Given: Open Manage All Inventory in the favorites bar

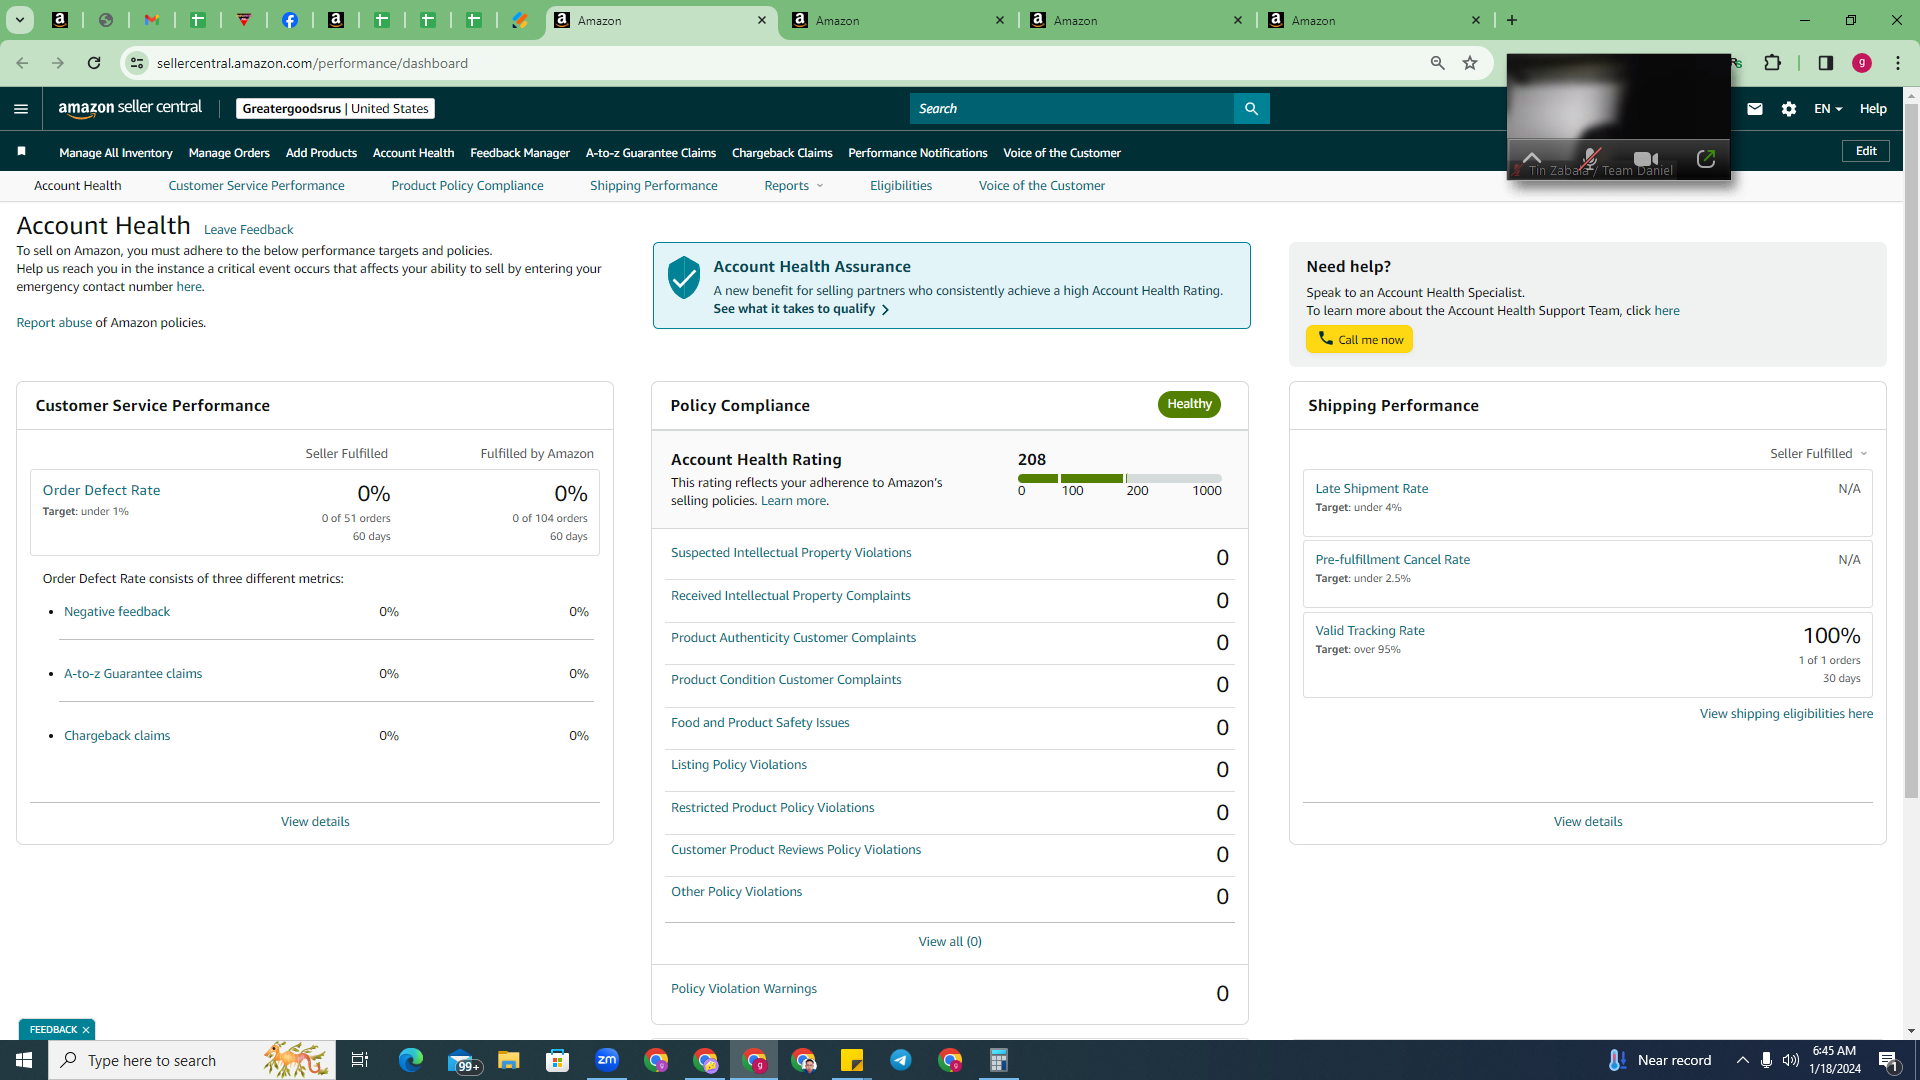Looking at the screenshot, I should (x=116, y=153).
